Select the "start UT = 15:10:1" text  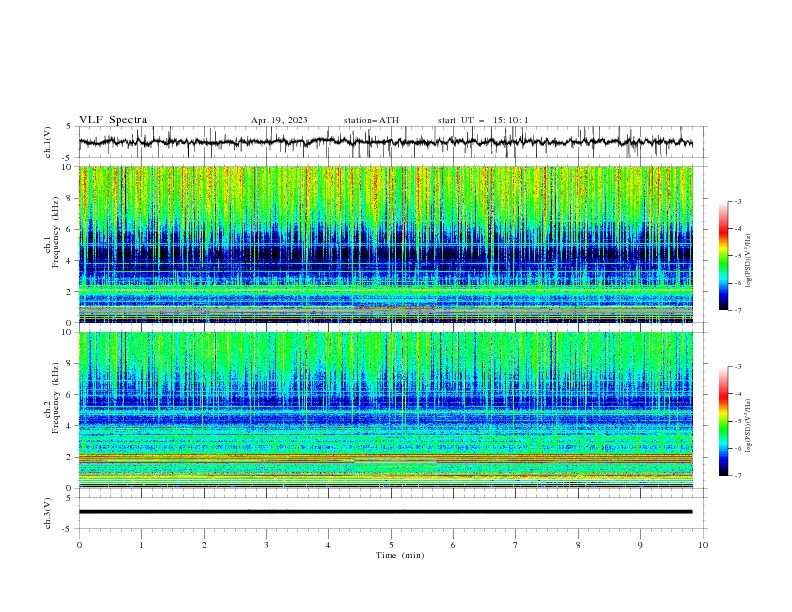click(483, 120)
